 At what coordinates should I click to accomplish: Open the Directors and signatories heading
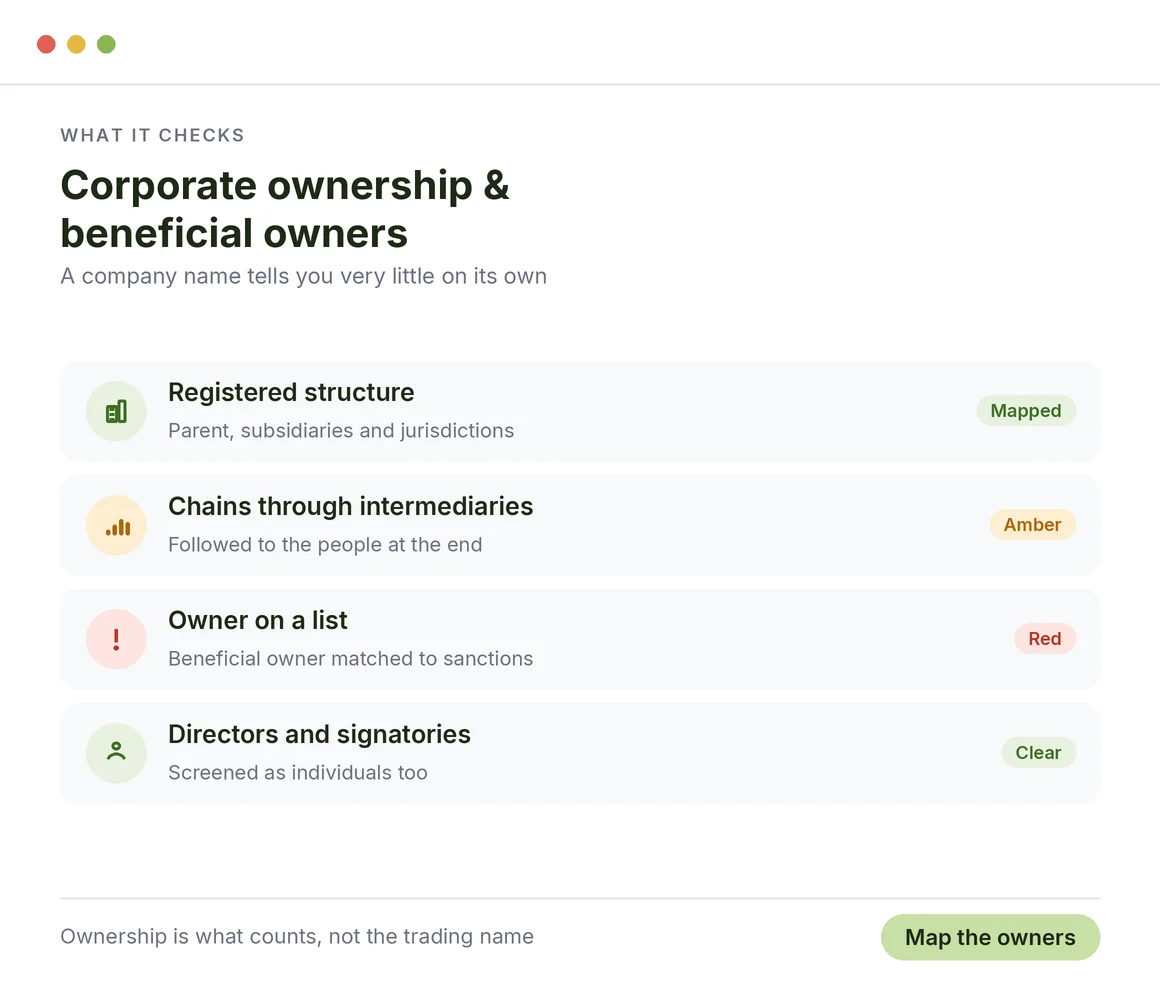[319, 734]
